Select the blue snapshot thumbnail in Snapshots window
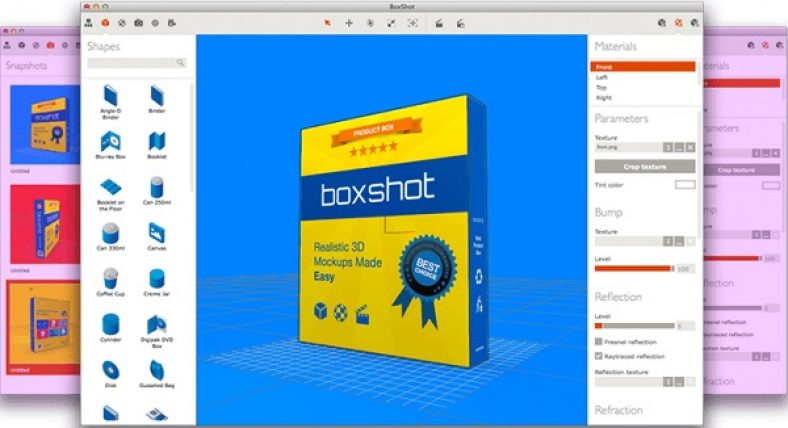The image size is (788, 428). 45,125
